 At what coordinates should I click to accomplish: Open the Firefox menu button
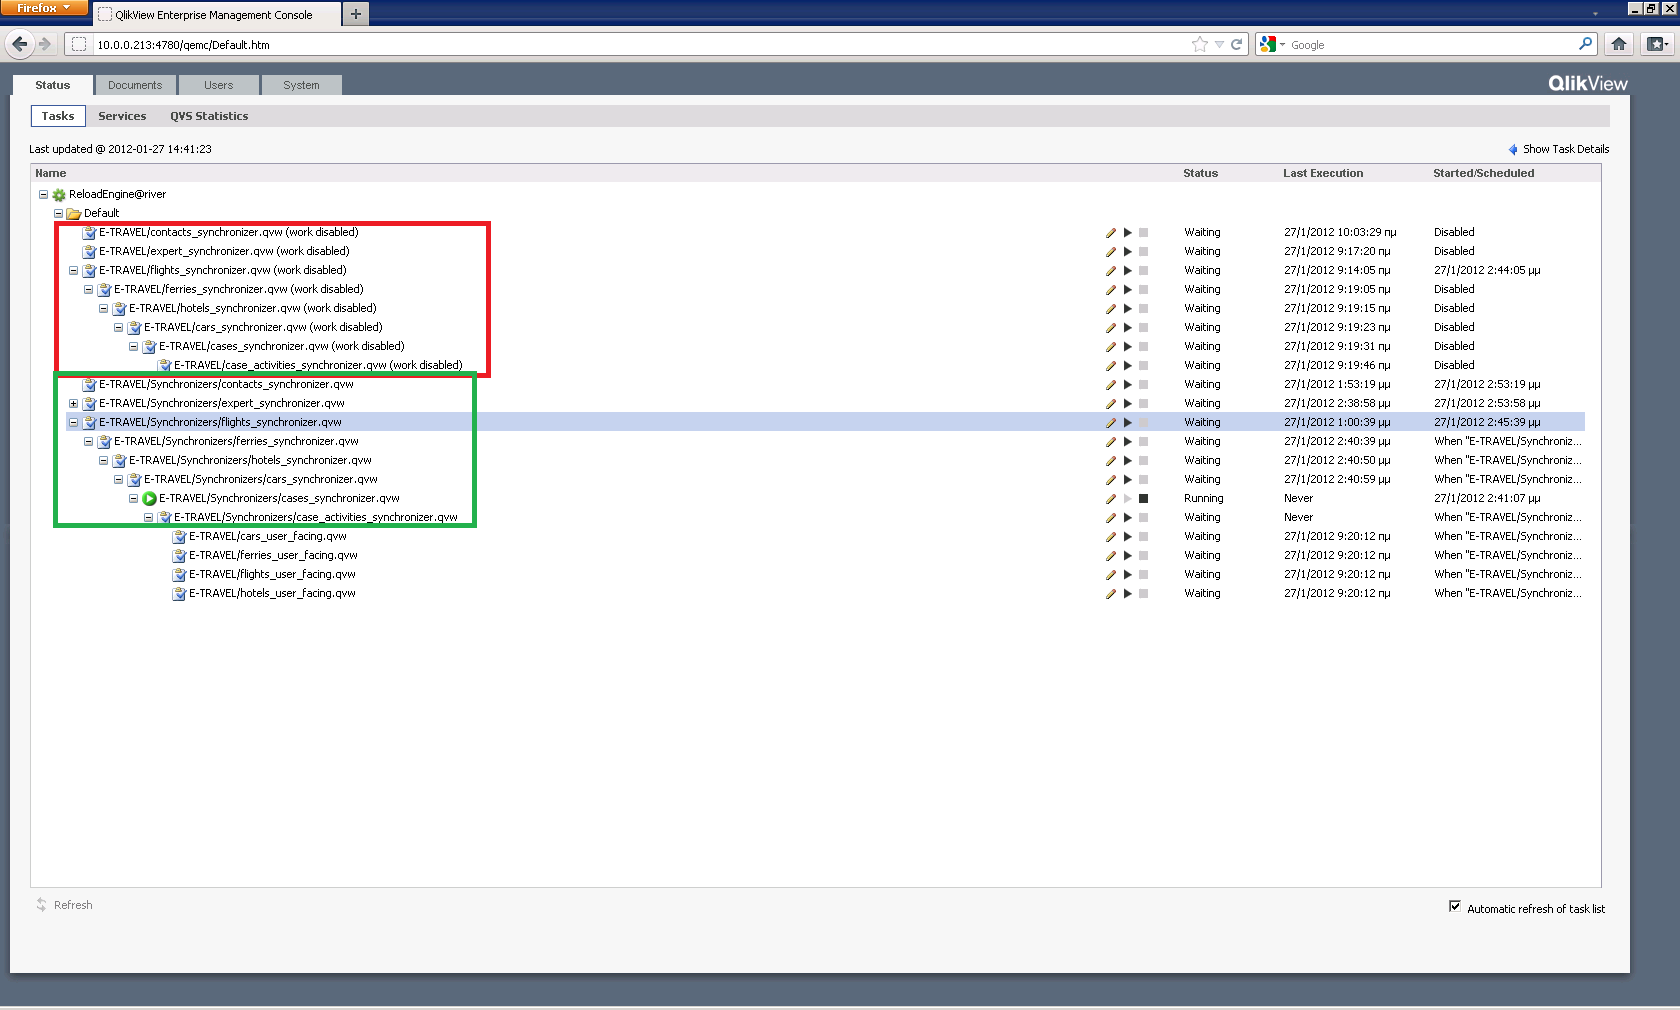pyautogui.click(x=44, y=8)
